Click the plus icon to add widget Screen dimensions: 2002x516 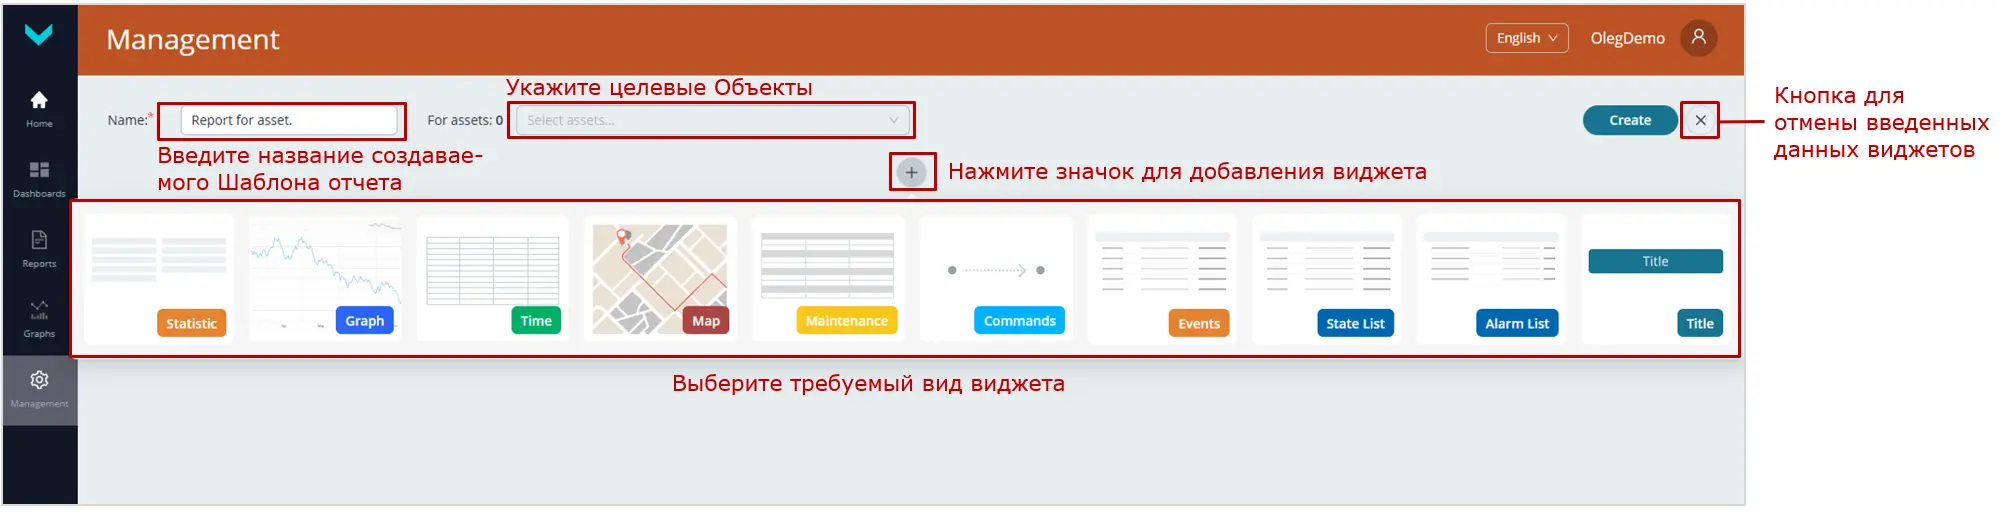point(911,172)
